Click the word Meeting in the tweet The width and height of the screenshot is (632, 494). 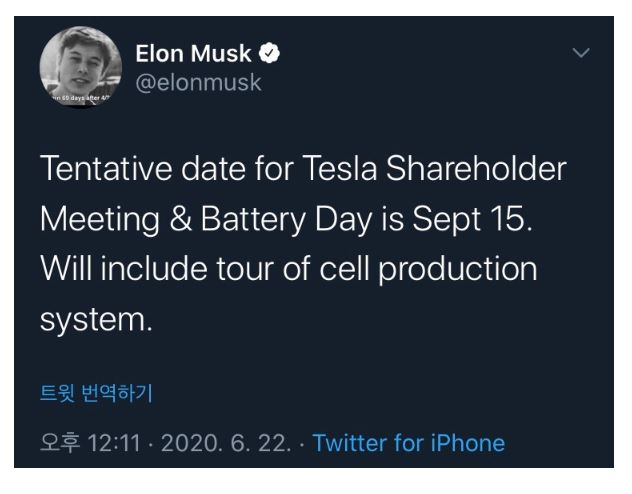(x=100, y=220)
